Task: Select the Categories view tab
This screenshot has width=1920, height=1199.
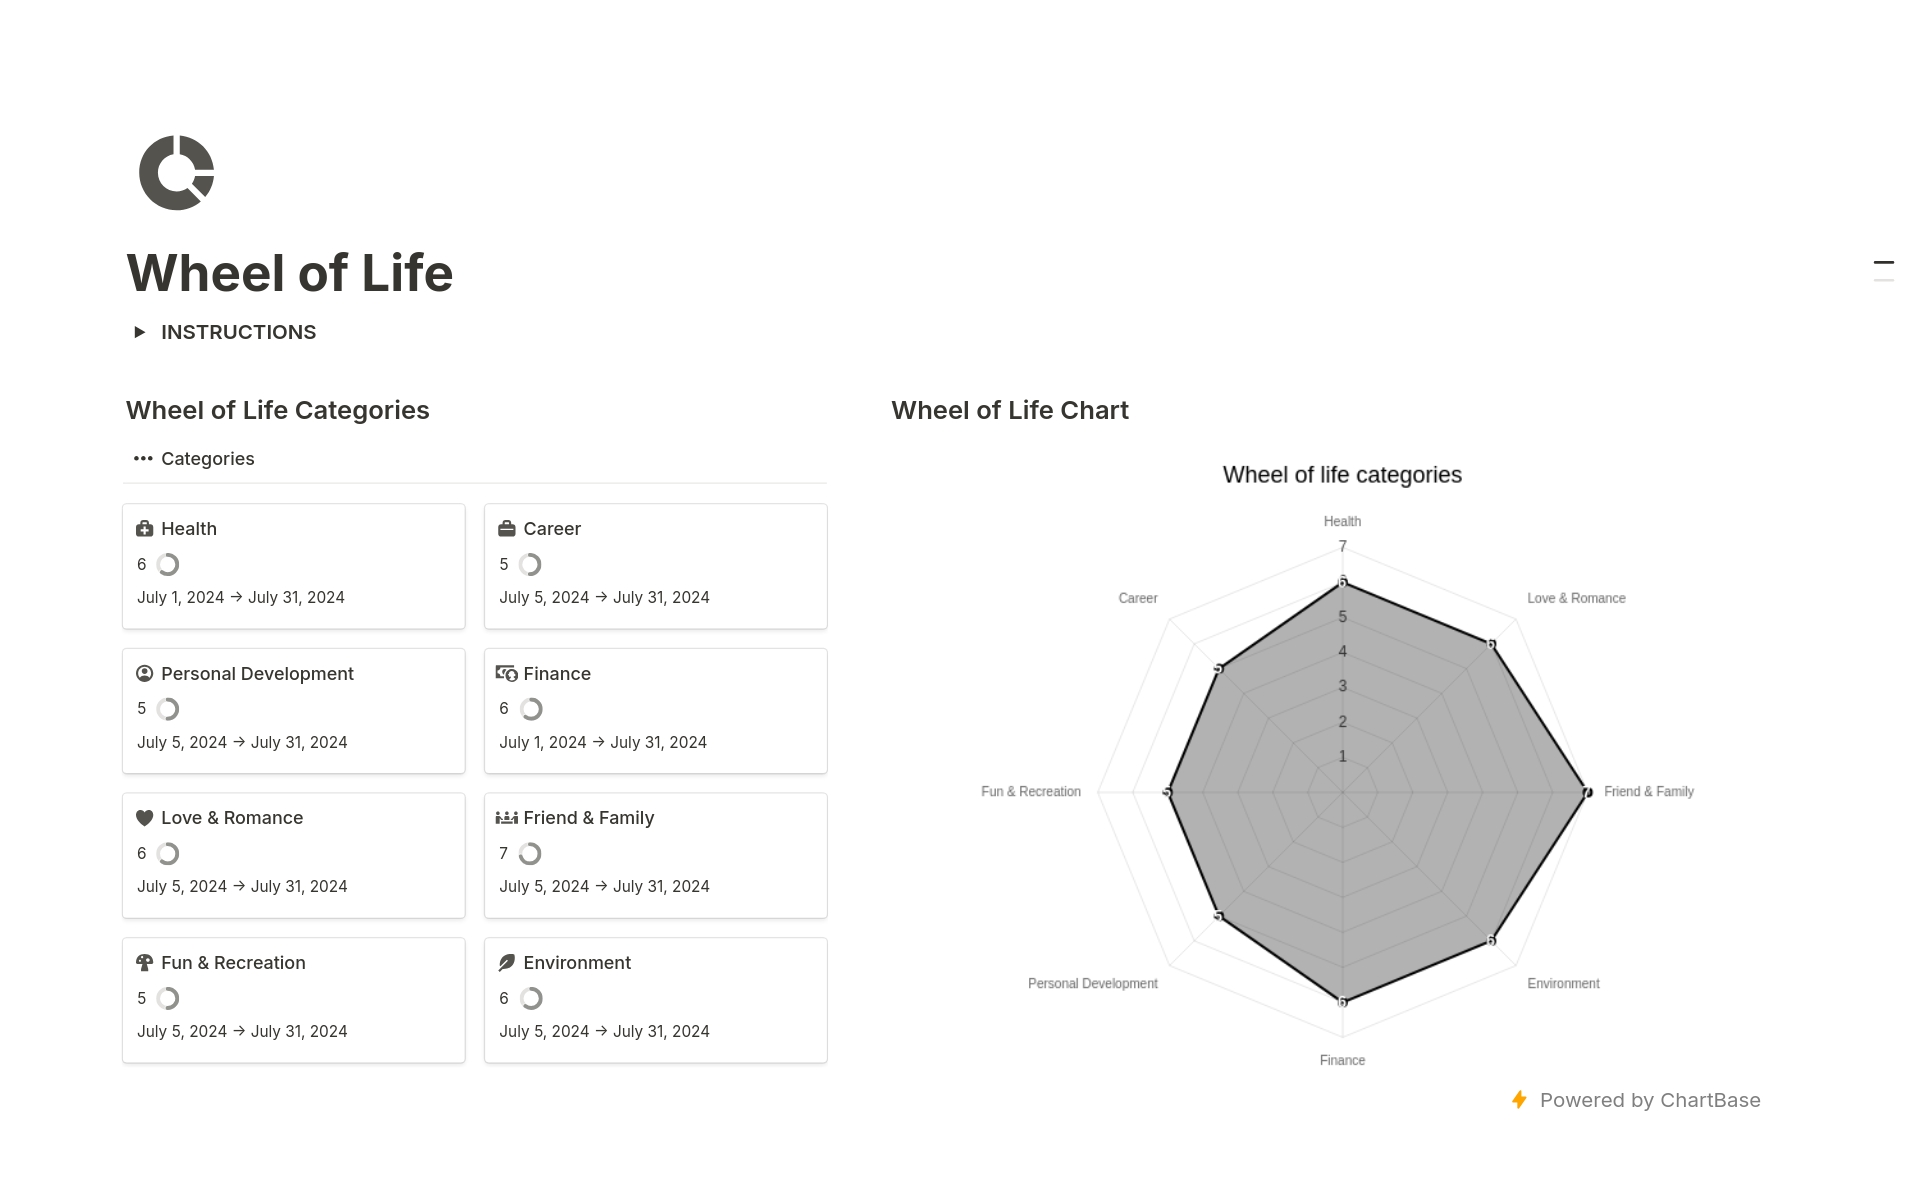Action: coord(208,459)
